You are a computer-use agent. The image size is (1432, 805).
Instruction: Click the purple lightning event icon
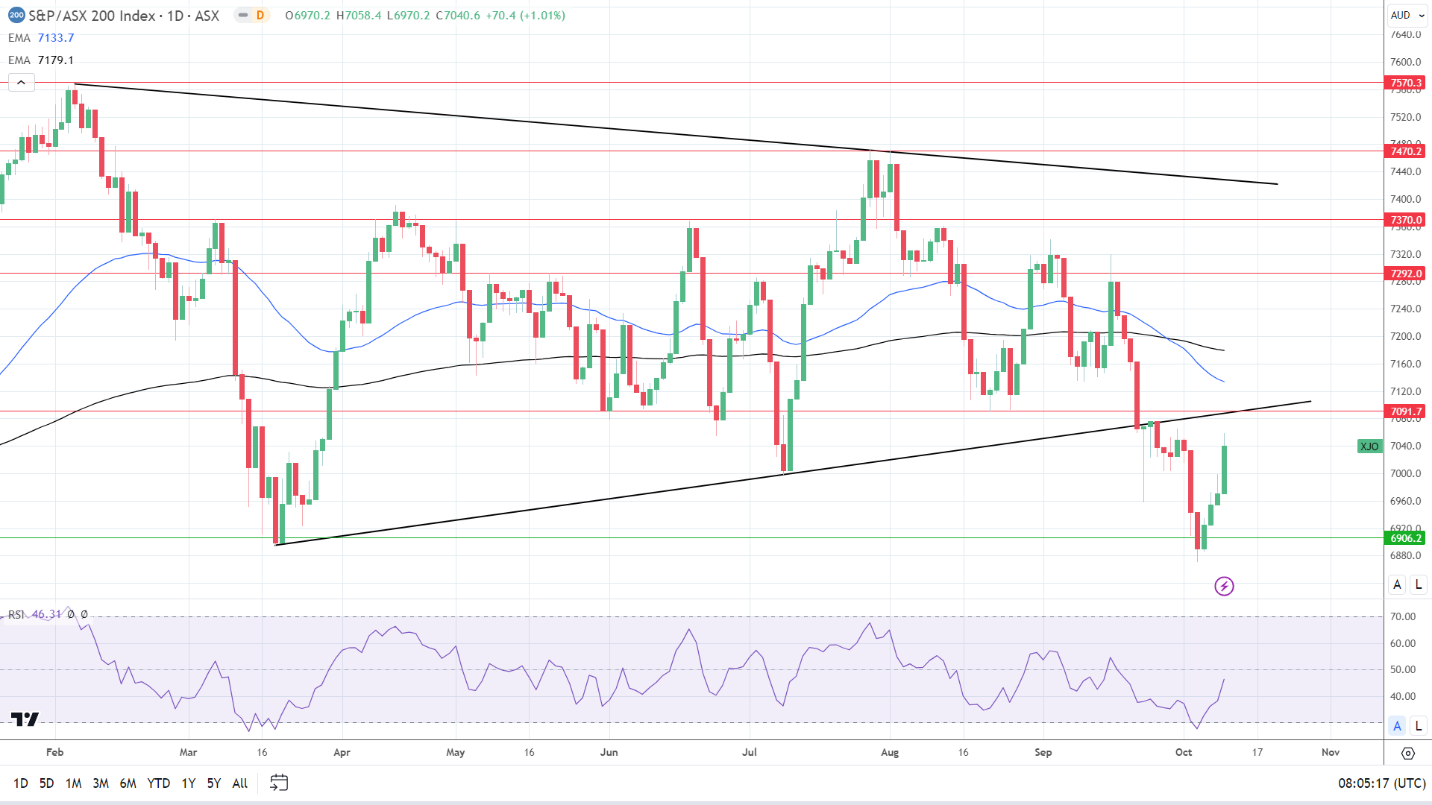pyautogui.click(x=1224, y=586)
